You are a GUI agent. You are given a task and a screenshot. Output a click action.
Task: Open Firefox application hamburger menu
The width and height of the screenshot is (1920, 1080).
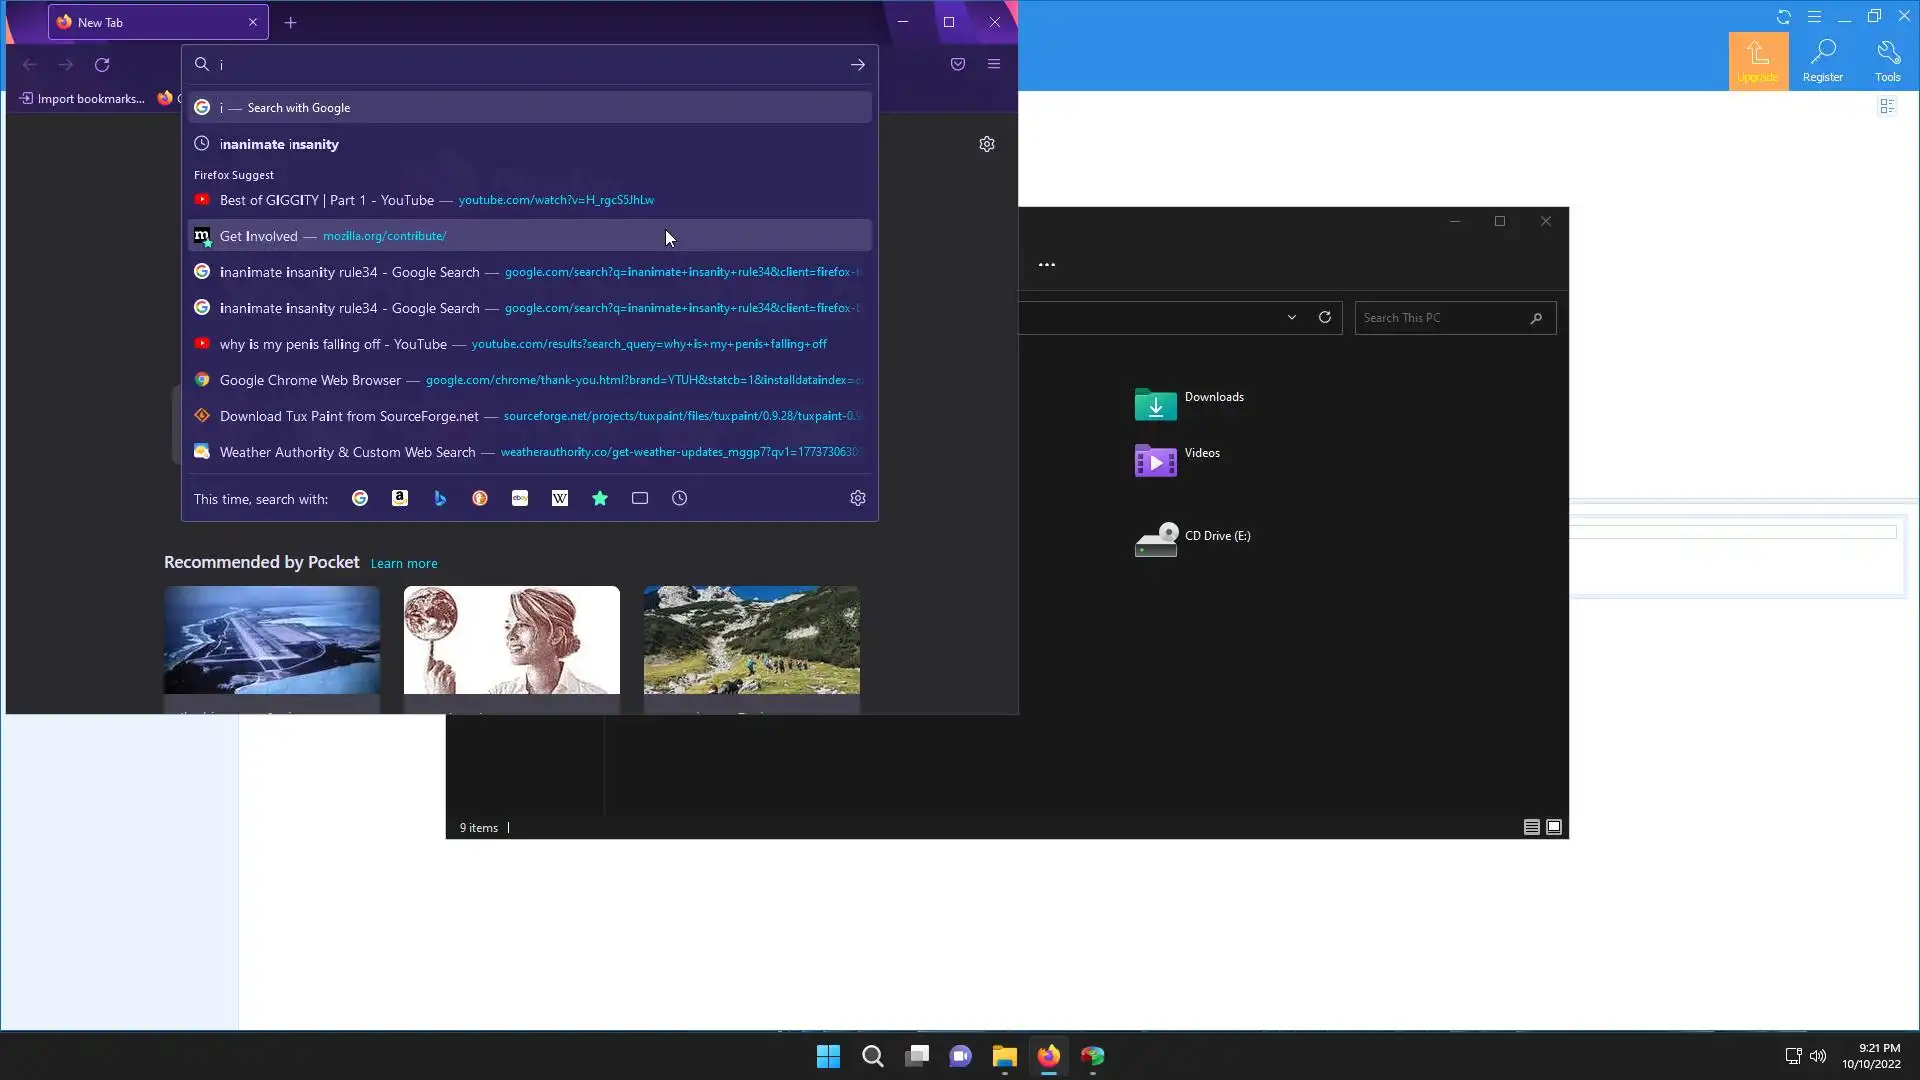[993, 64]
